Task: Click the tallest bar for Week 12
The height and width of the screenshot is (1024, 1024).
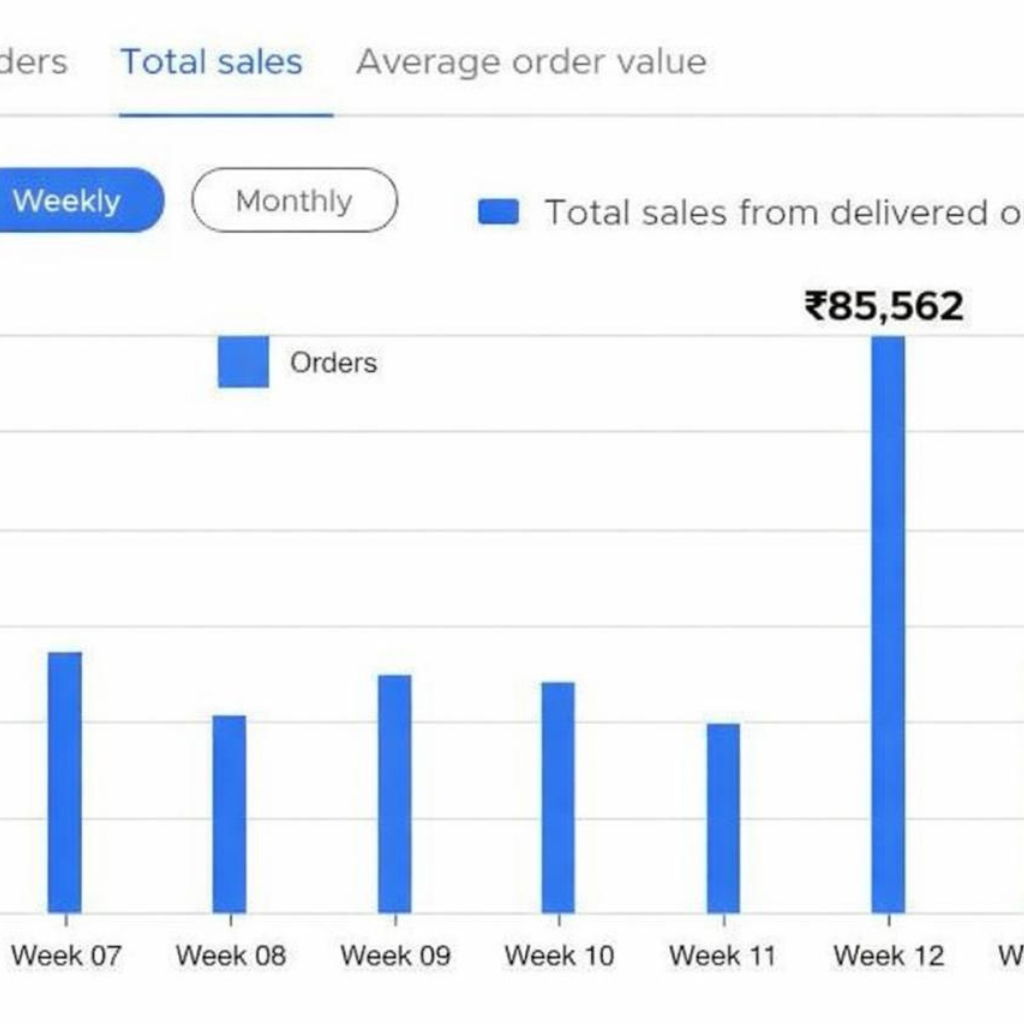Action: click(x=888, y=624)
